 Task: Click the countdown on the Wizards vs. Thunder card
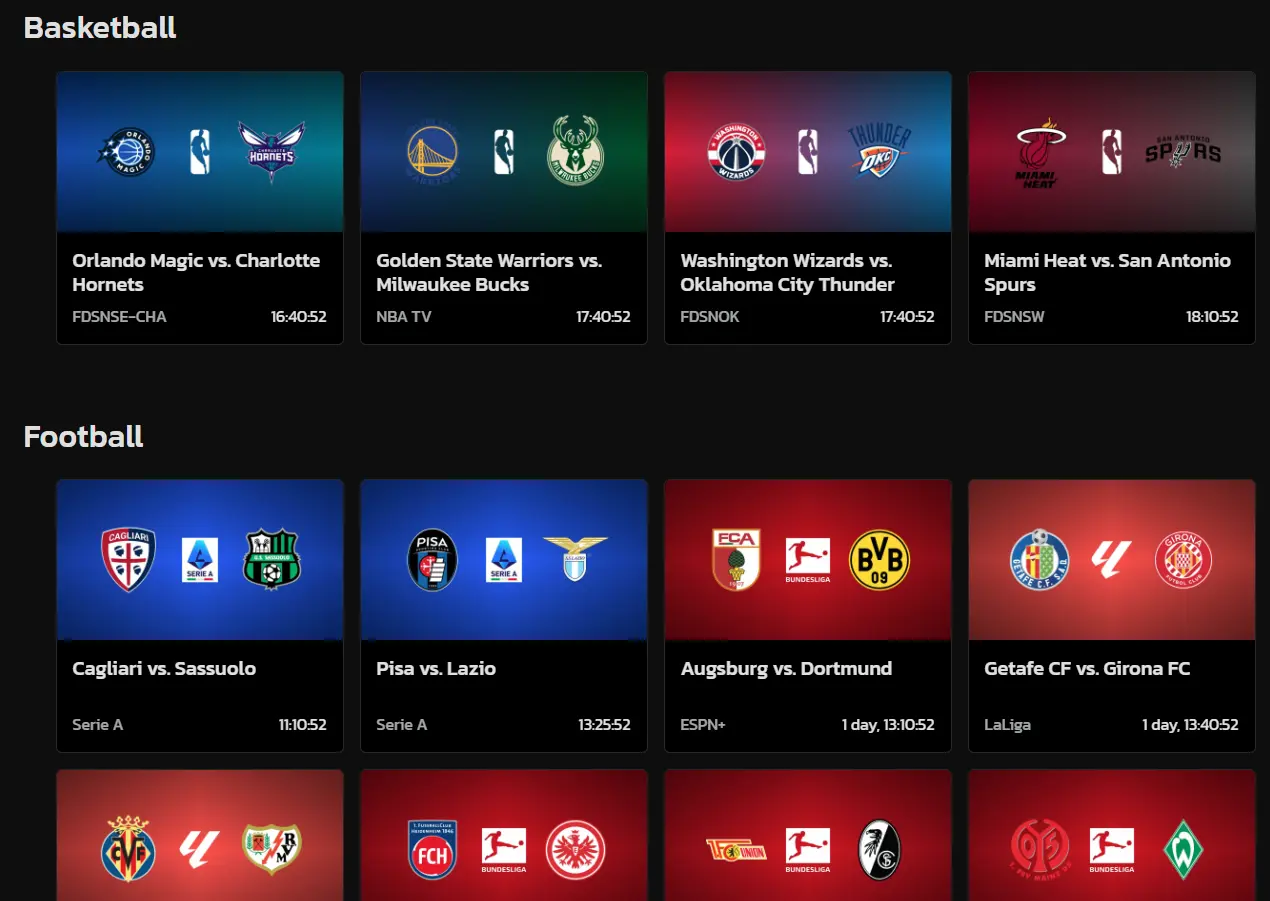tap(907, 317)
